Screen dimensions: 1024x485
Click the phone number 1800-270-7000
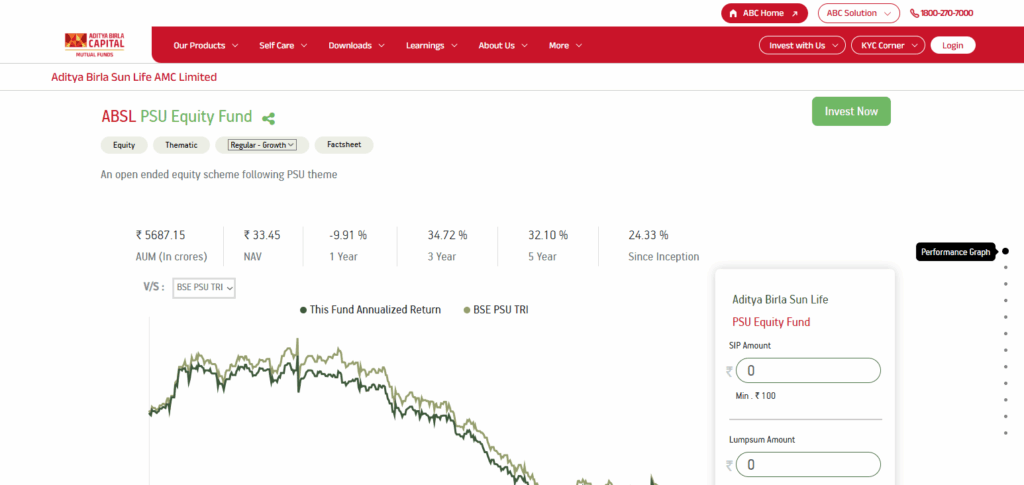tap(941, 13)
